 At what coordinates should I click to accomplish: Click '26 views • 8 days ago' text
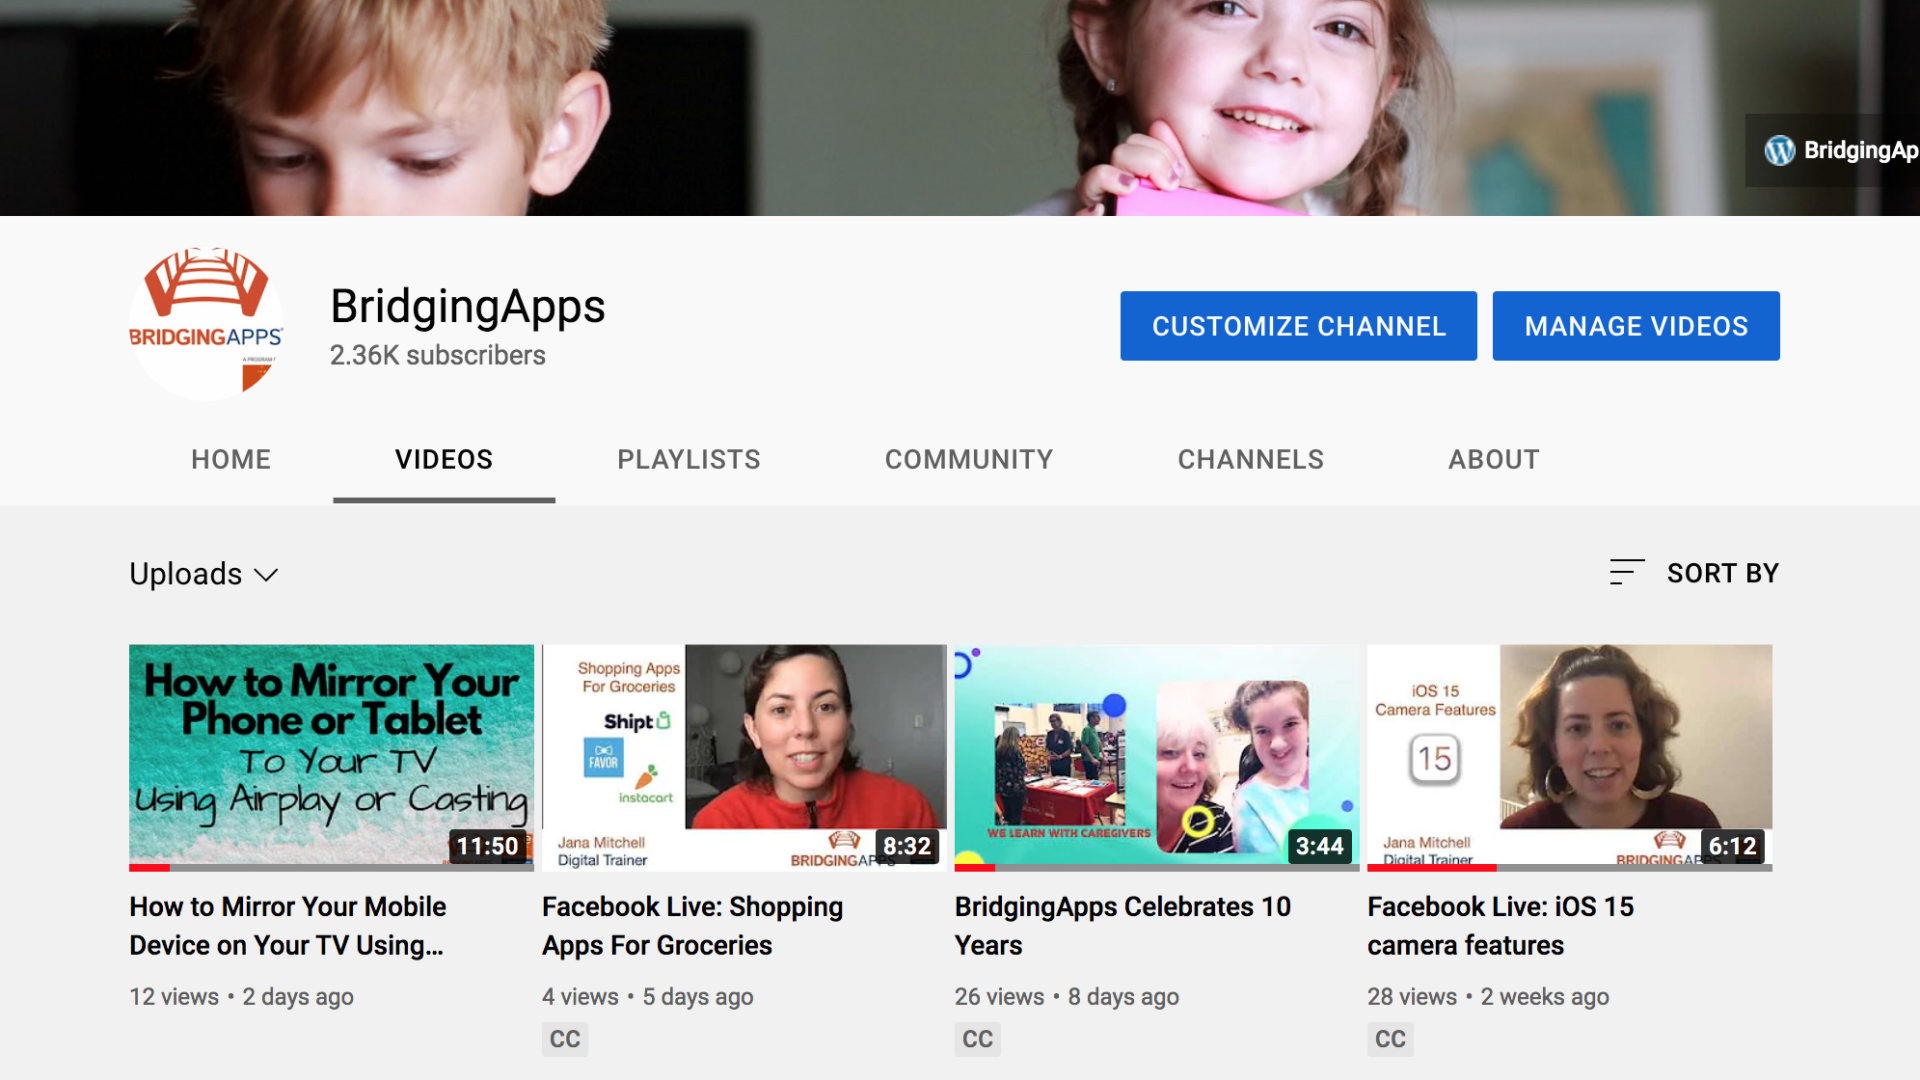click(x=1067, y=997)
